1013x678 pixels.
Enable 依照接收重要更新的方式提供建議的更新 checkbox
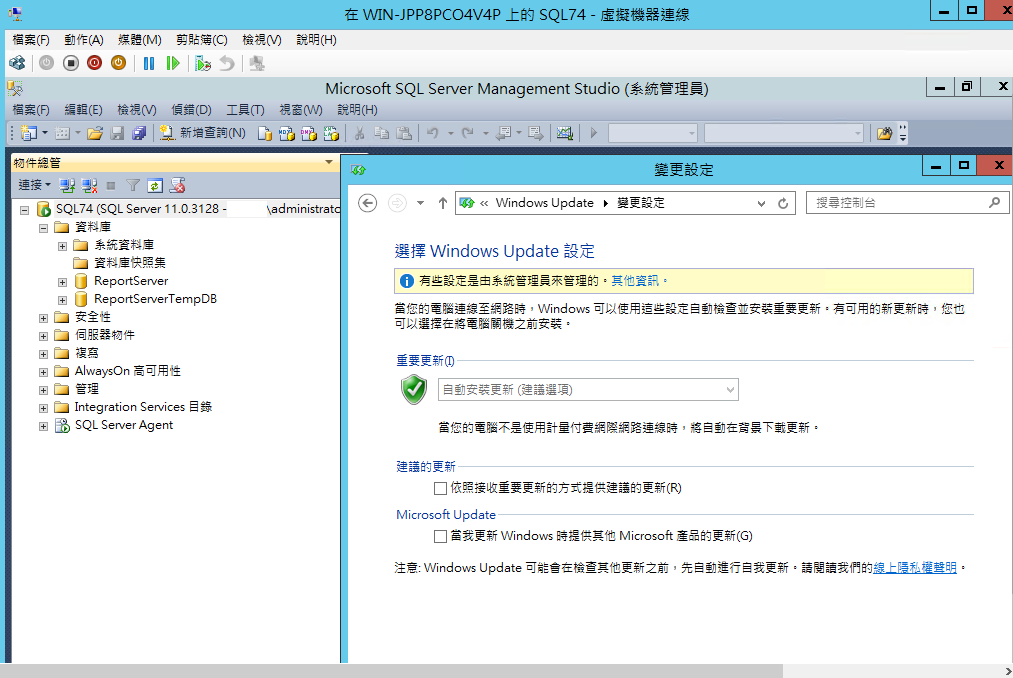tap(441, 488)
